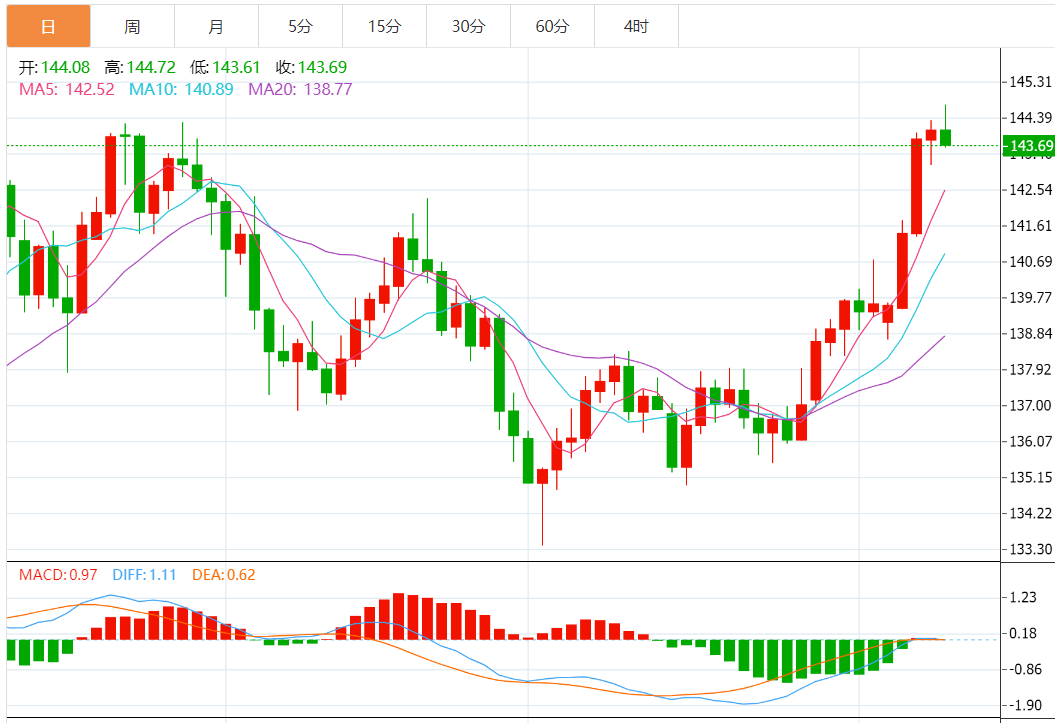Click the high price 144.72 value
1055x723 pixels.
pos(151,67)
